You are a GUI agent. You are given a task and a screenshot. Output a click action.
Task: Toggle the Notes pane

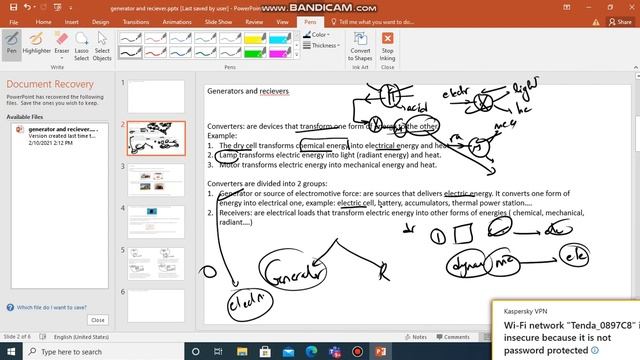[416, 337]
